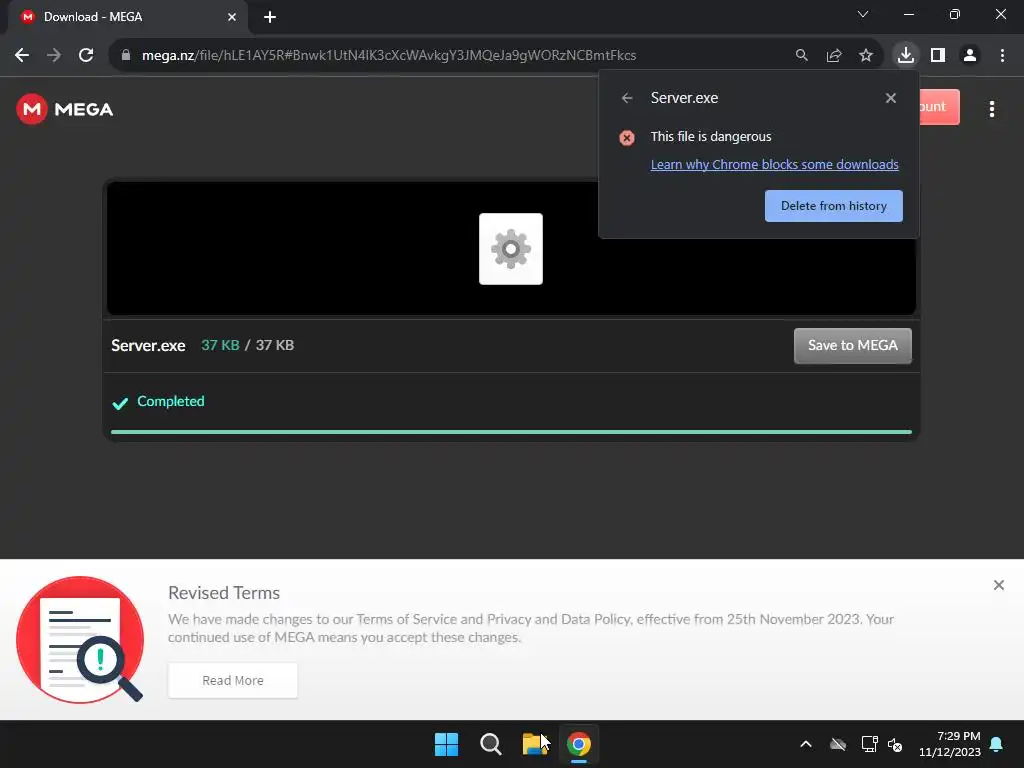
Task: Click Delete from history button
Action: click(834, 206)
